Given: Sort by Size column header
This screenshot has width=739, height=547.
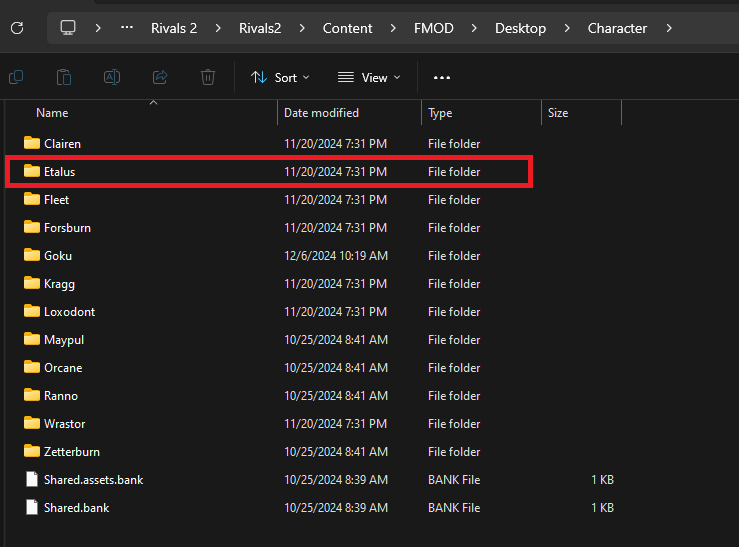Looking at the screenshot, I should pyautogui.click(x=558, y=113).
